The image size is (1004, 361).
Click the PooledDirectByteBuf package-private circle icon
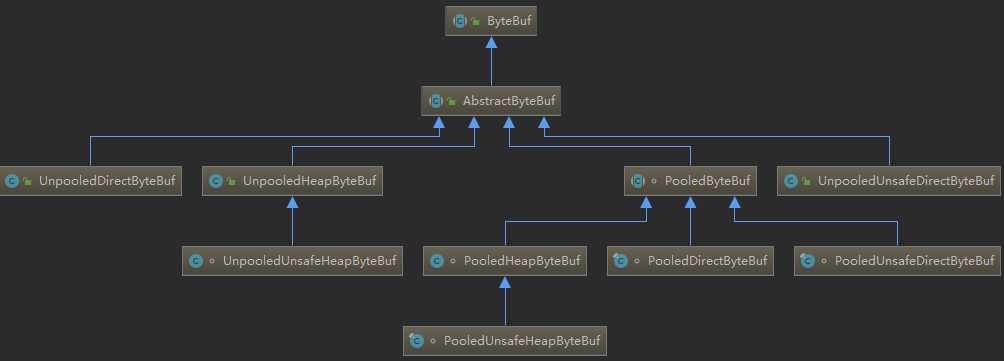pyautogui.click(x=636, y=262)
